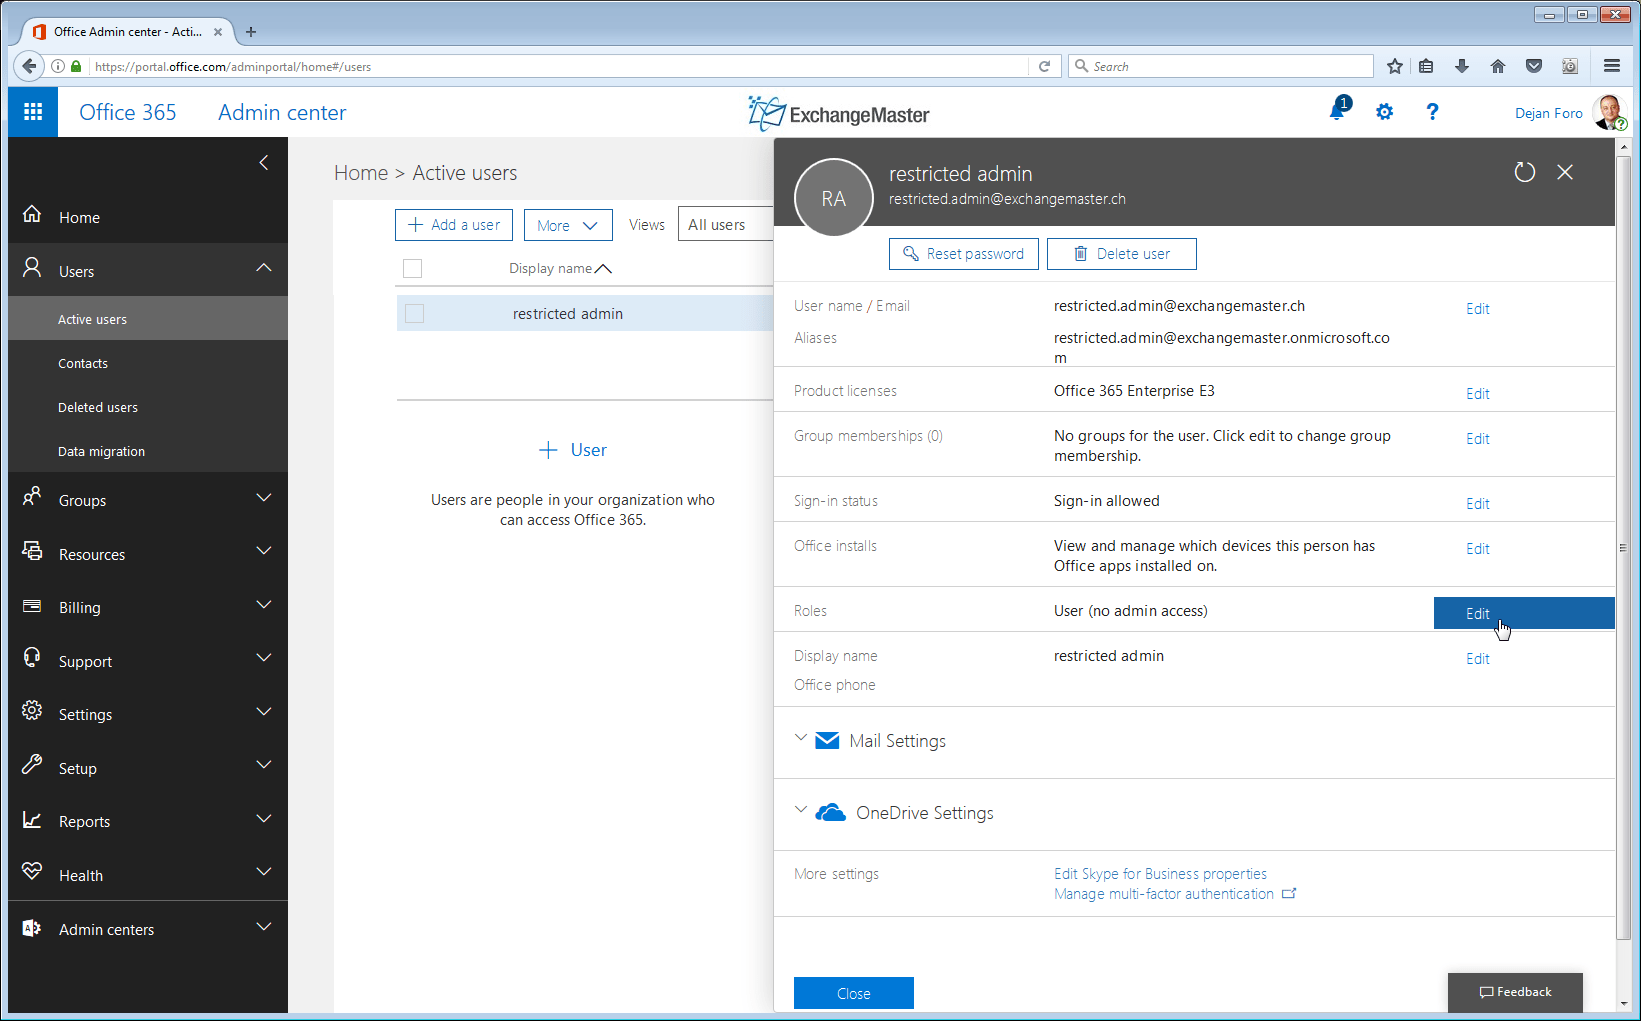This screenshot has width=1641, height=1021.
Task: Open Data migration in the sidebar
Action: pos(148,451)
